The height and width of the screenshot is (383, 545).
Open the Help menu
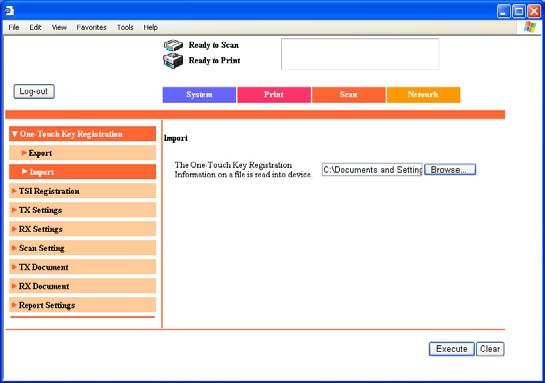click(x=151, y=27)
